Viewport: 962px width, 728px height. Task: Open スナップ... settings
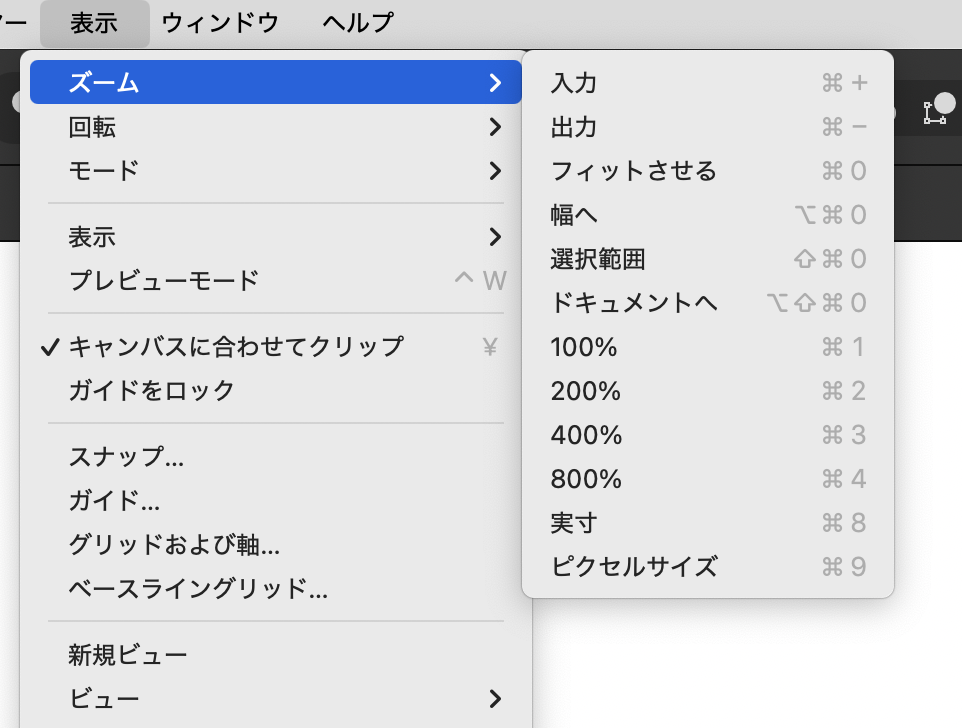tap(126, 457)
